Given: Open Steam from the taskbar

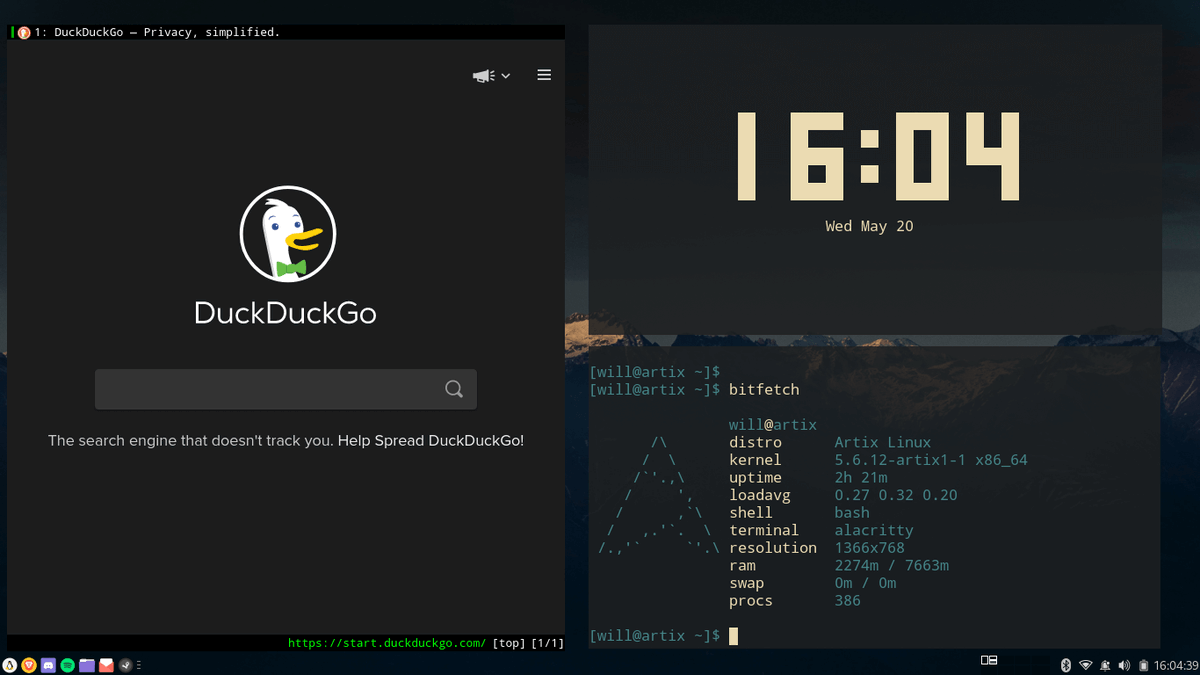Looking at the screenshot, I should point(125,664).
